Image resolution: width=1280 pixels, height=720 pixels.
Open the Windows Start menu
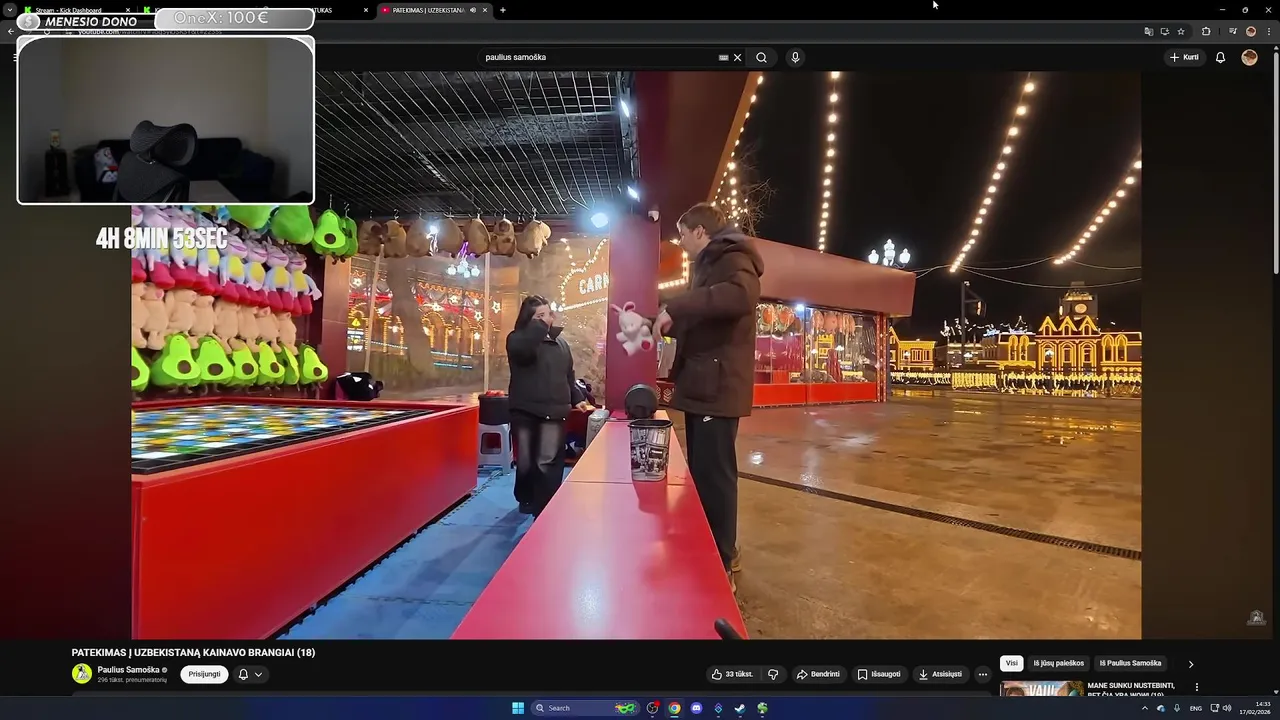point(518,708)
